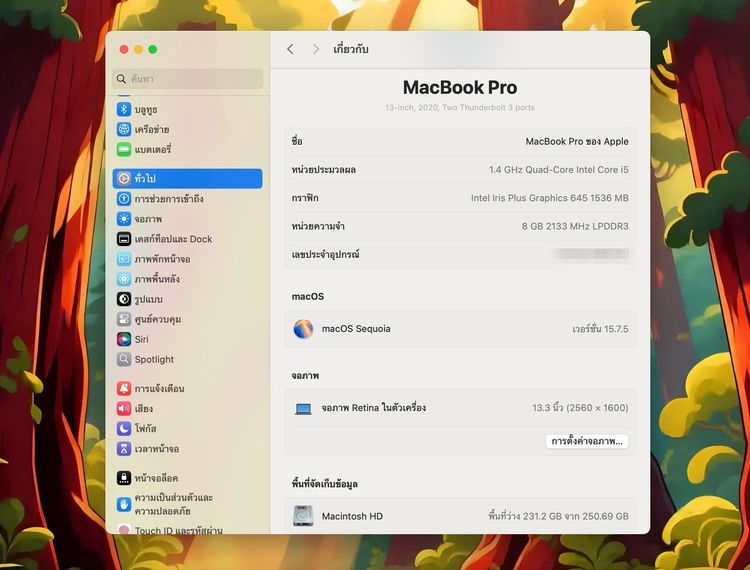750x570 pixels.
Task: Click the Macintosh HD name text
Action: click(352, 516)
